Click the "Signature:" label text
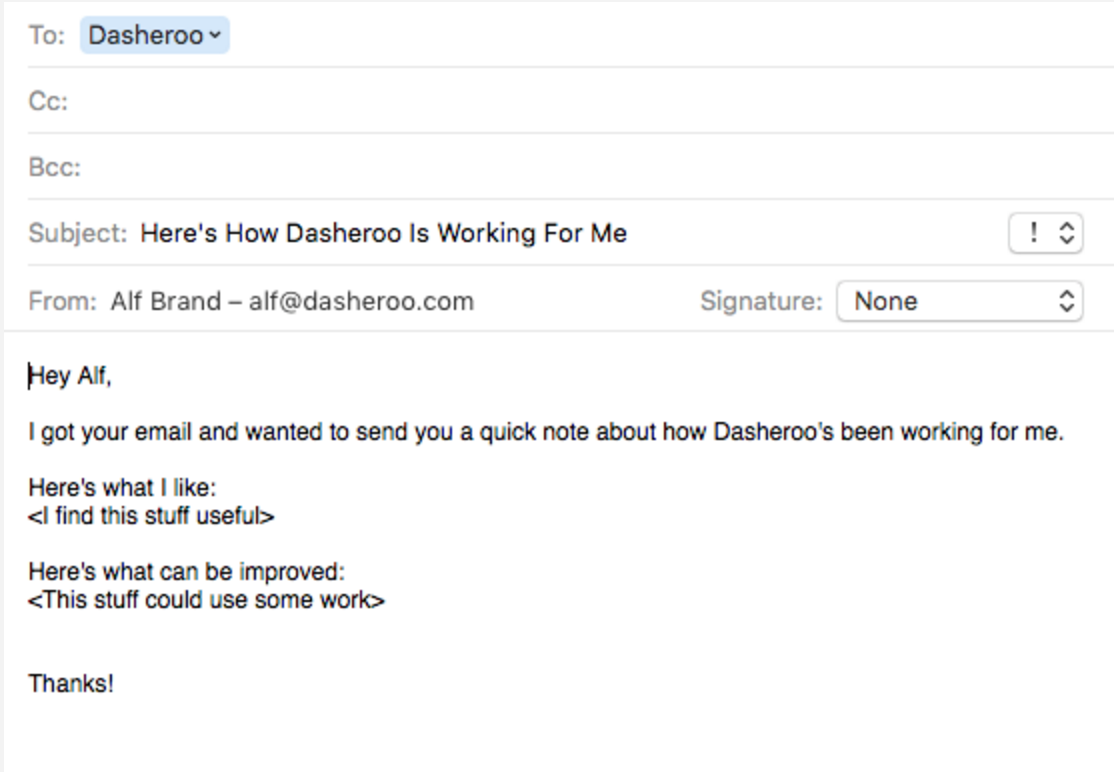Image resolution: width=1114 pixels, height=772 pixels. tap(761, 301)
